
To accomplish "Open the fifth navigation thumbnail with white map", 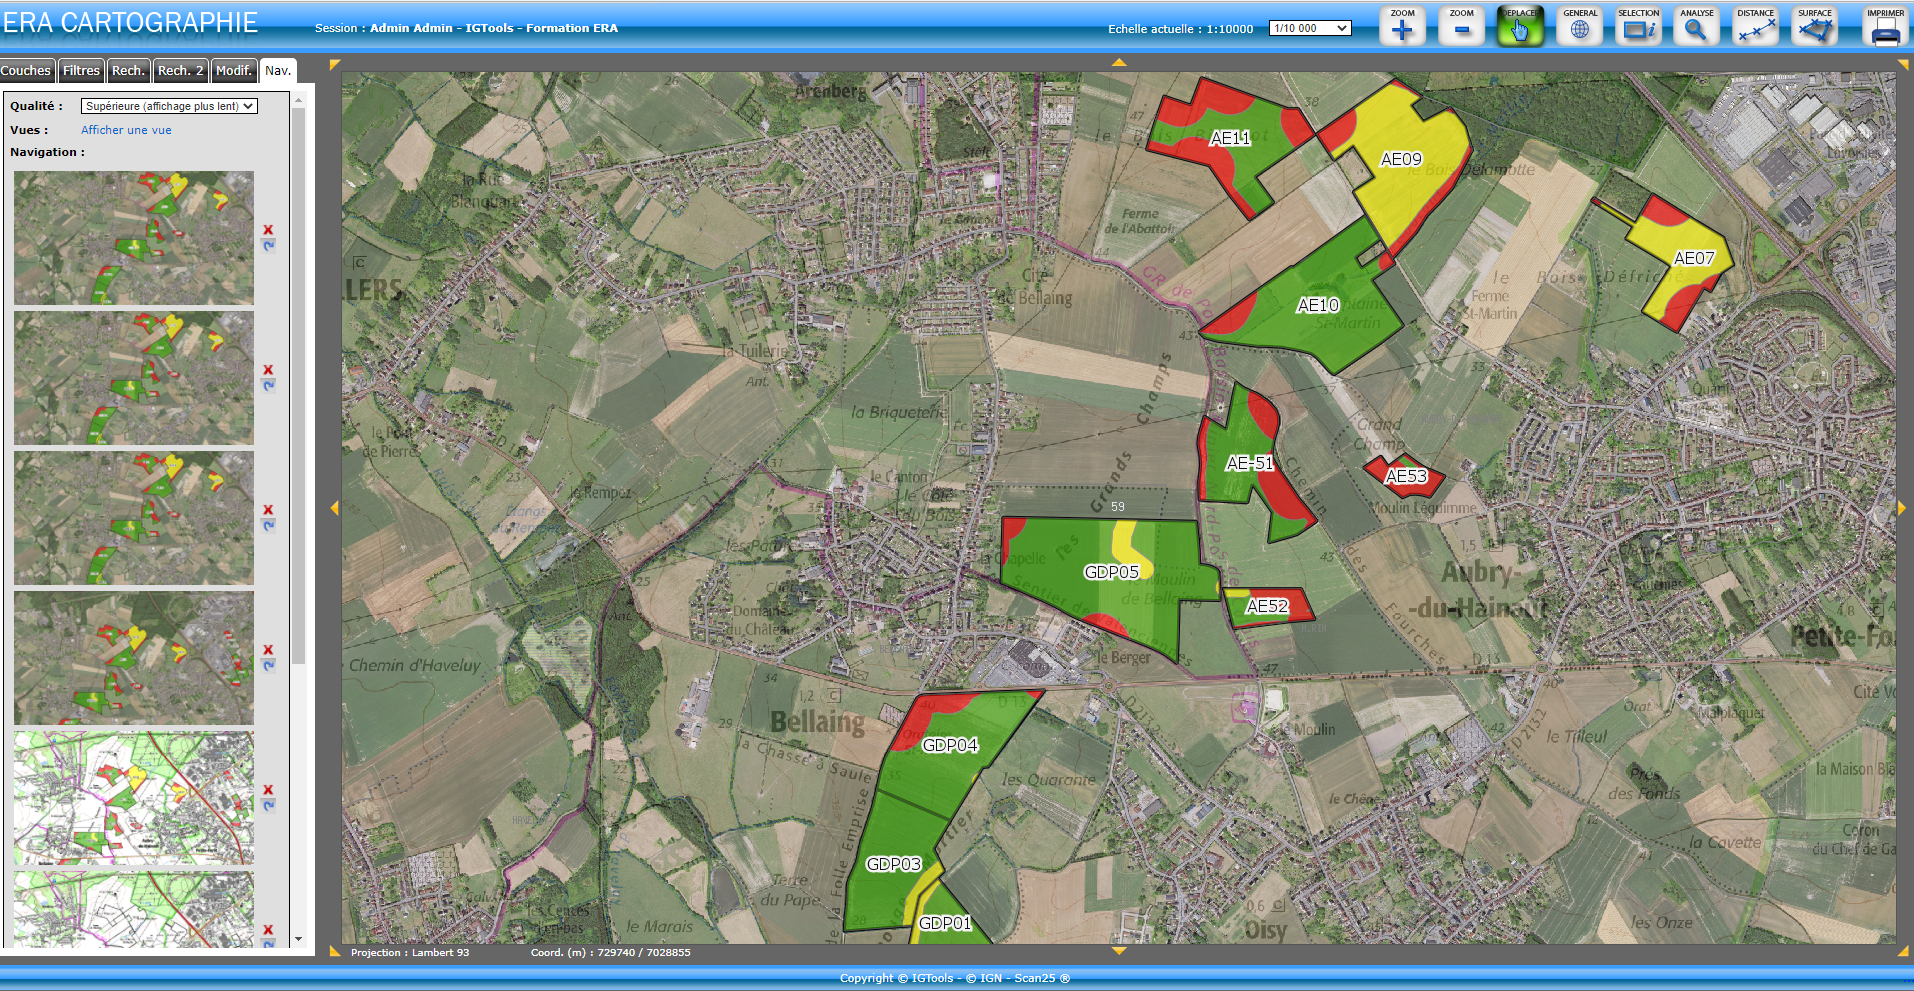I will point(134,797).
